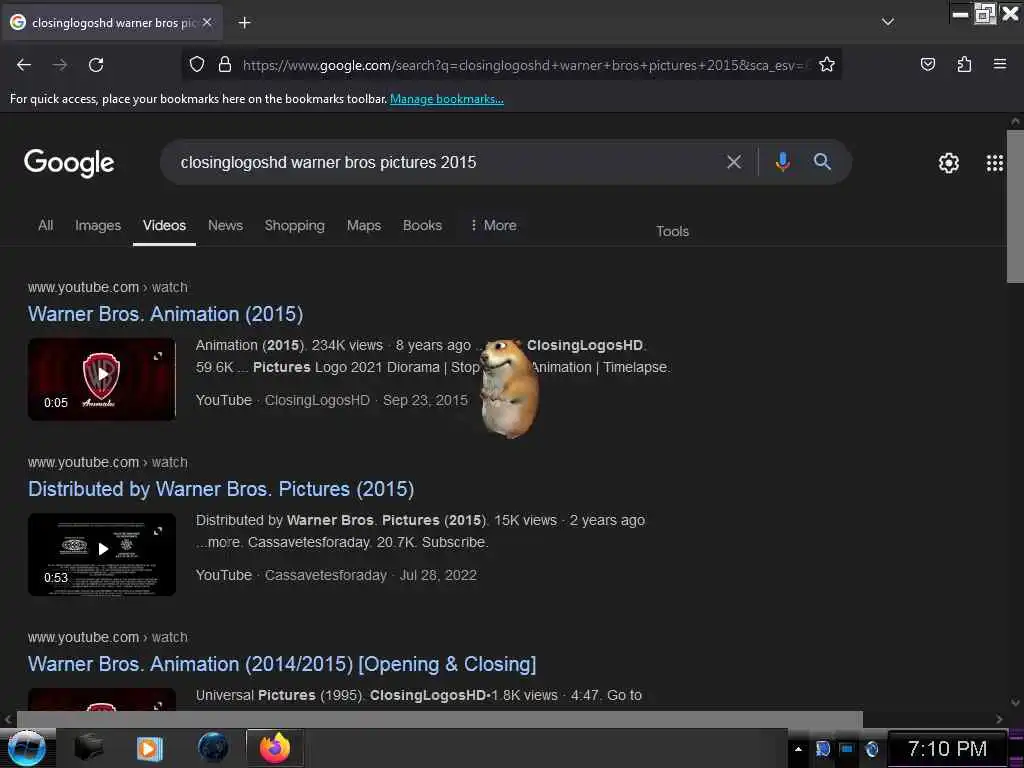Click the Cassavetesforaday channel name text

[x=325, y=575]
